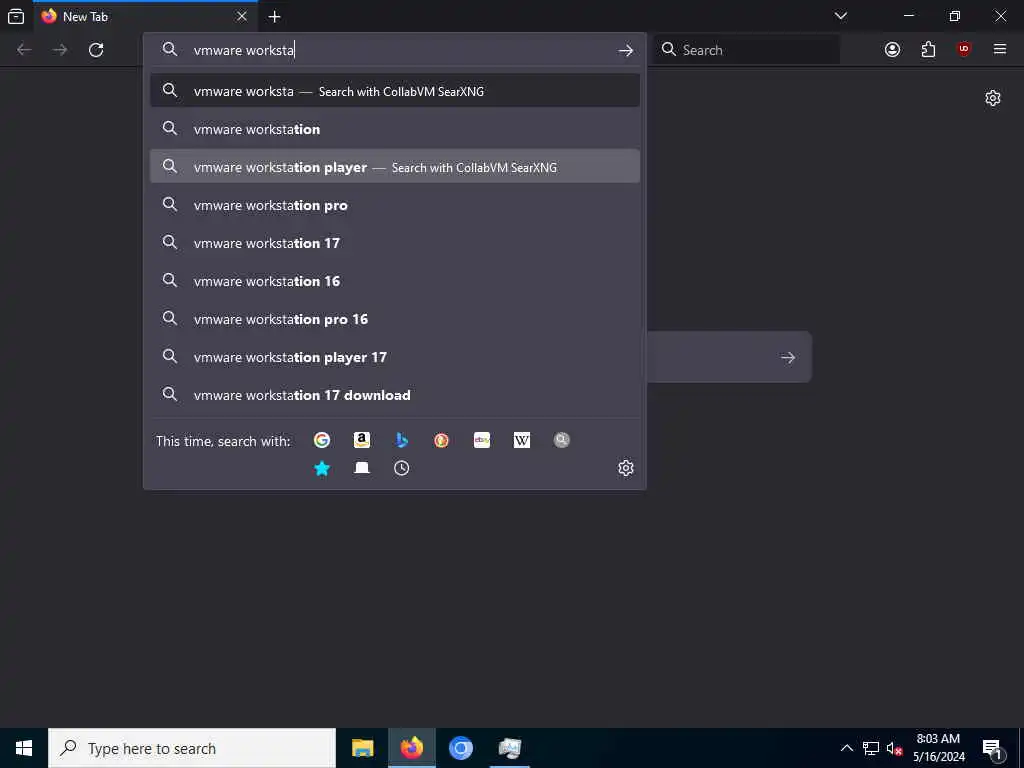
Task: Search bookmarks using the star icon
Action: [x=321, y=468]
